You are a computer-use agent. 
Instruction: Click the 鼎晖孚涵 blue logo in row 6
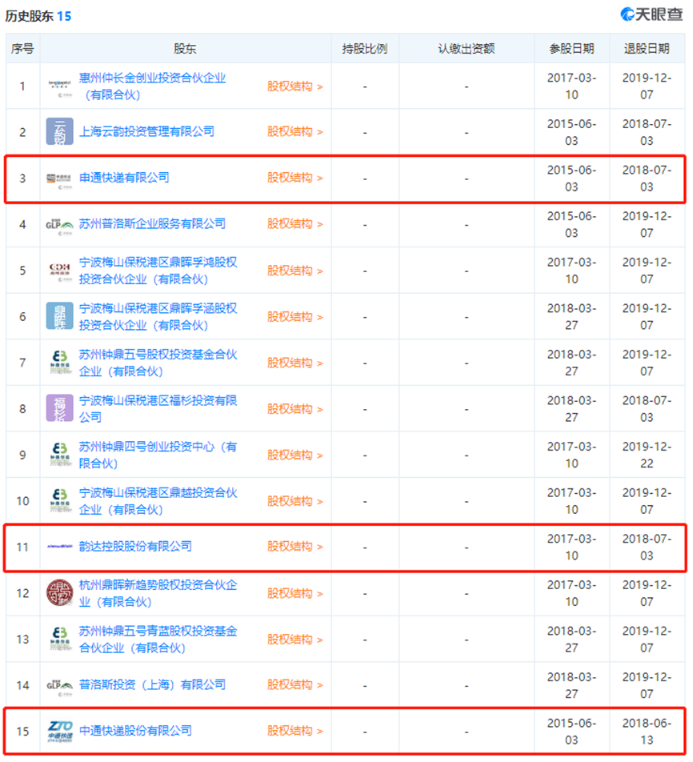point(59,316)
